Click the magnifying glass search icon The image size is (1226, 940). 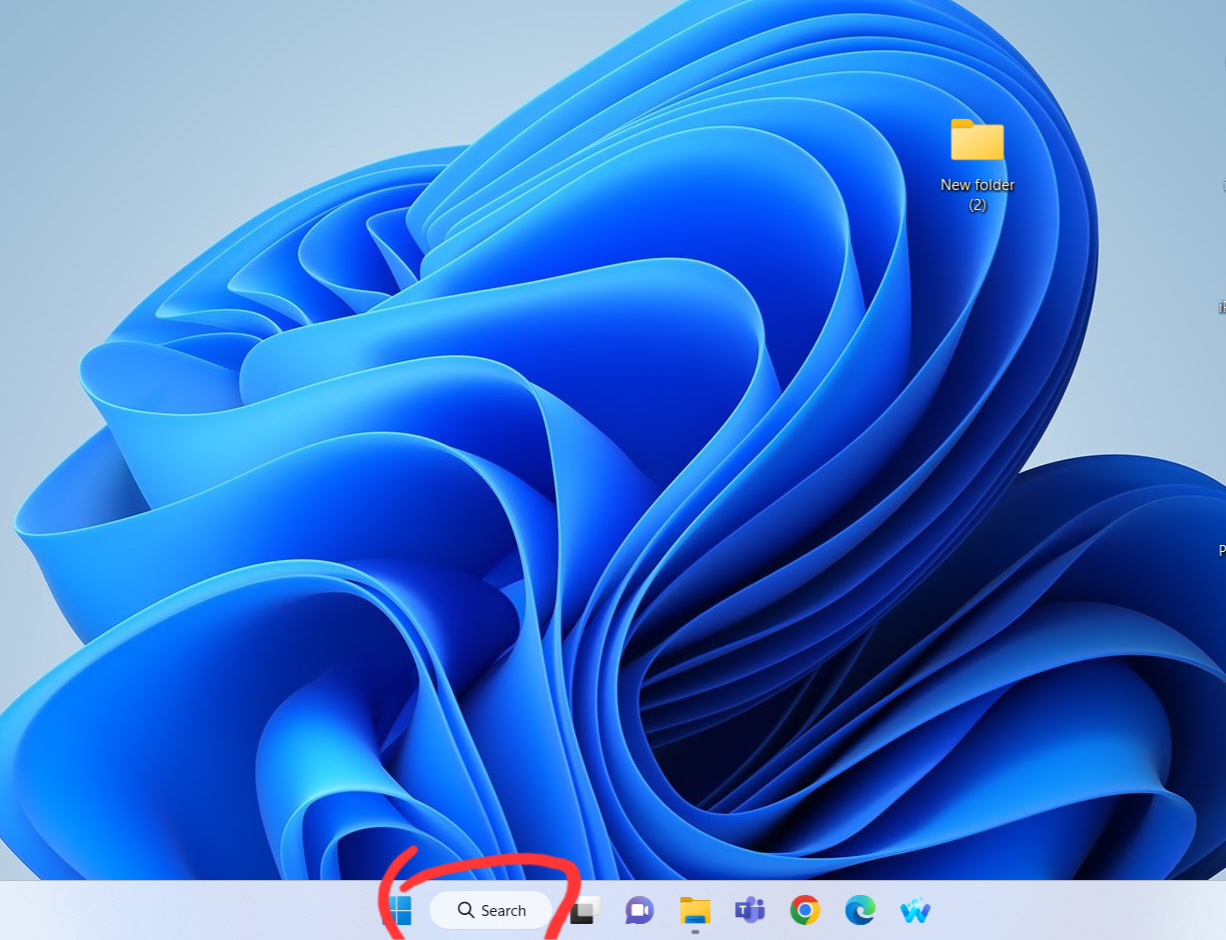(x=466, y=910)
